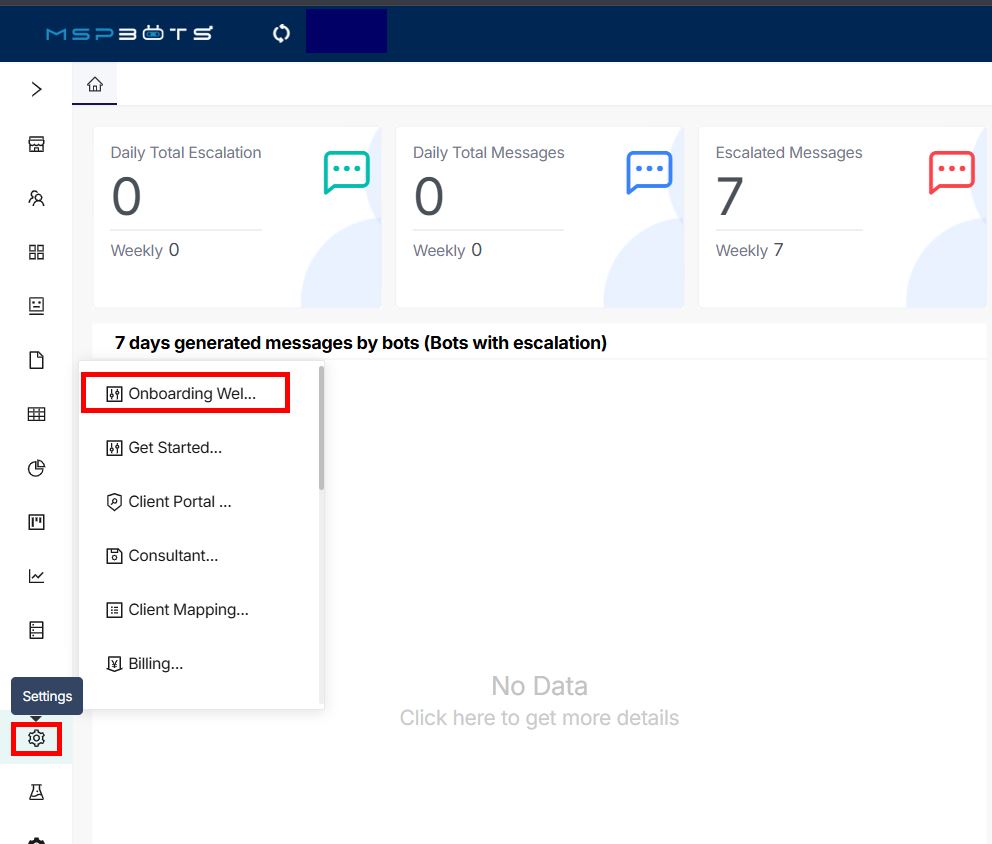Choose Client Mapping from the menu

coord(187,609)
